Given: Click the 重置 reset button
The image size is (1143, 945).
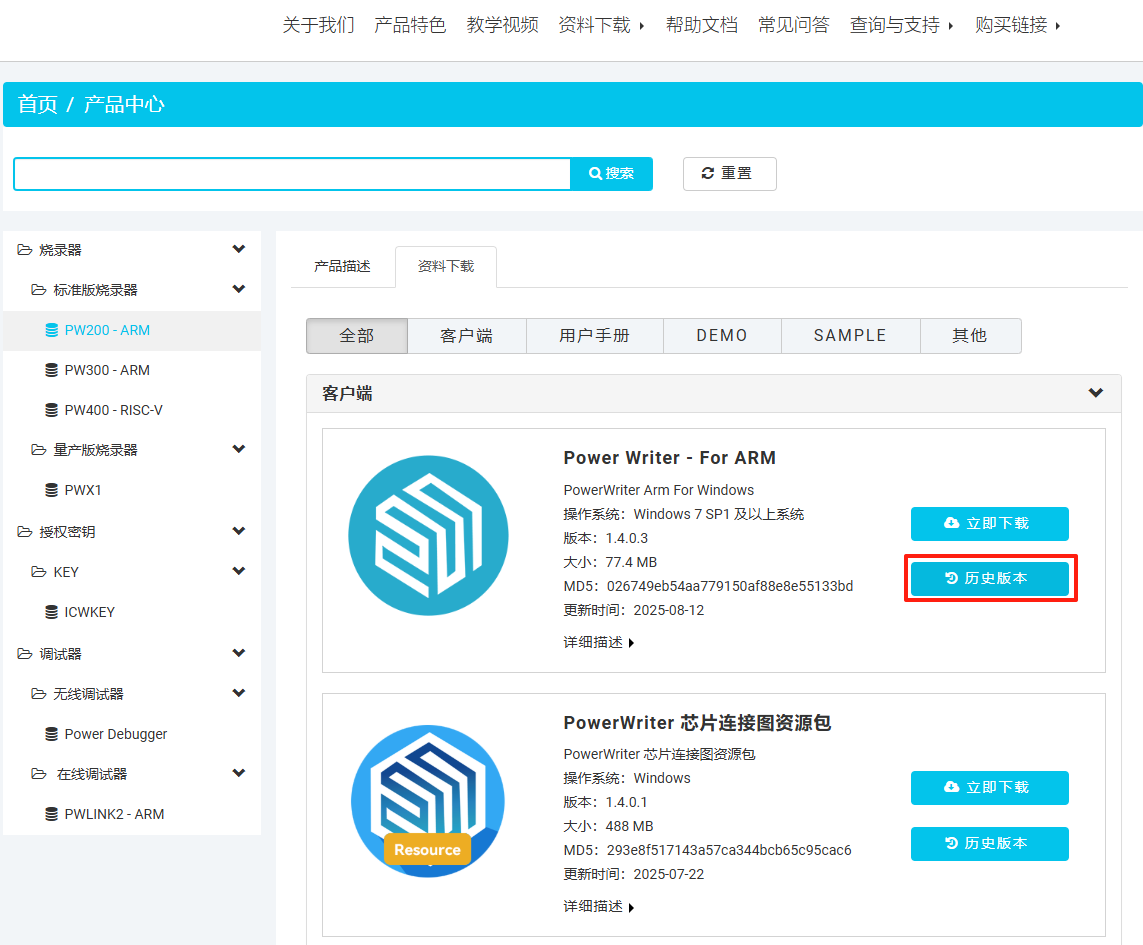Looking at the screenshot, I should click(x=730, y=174).
